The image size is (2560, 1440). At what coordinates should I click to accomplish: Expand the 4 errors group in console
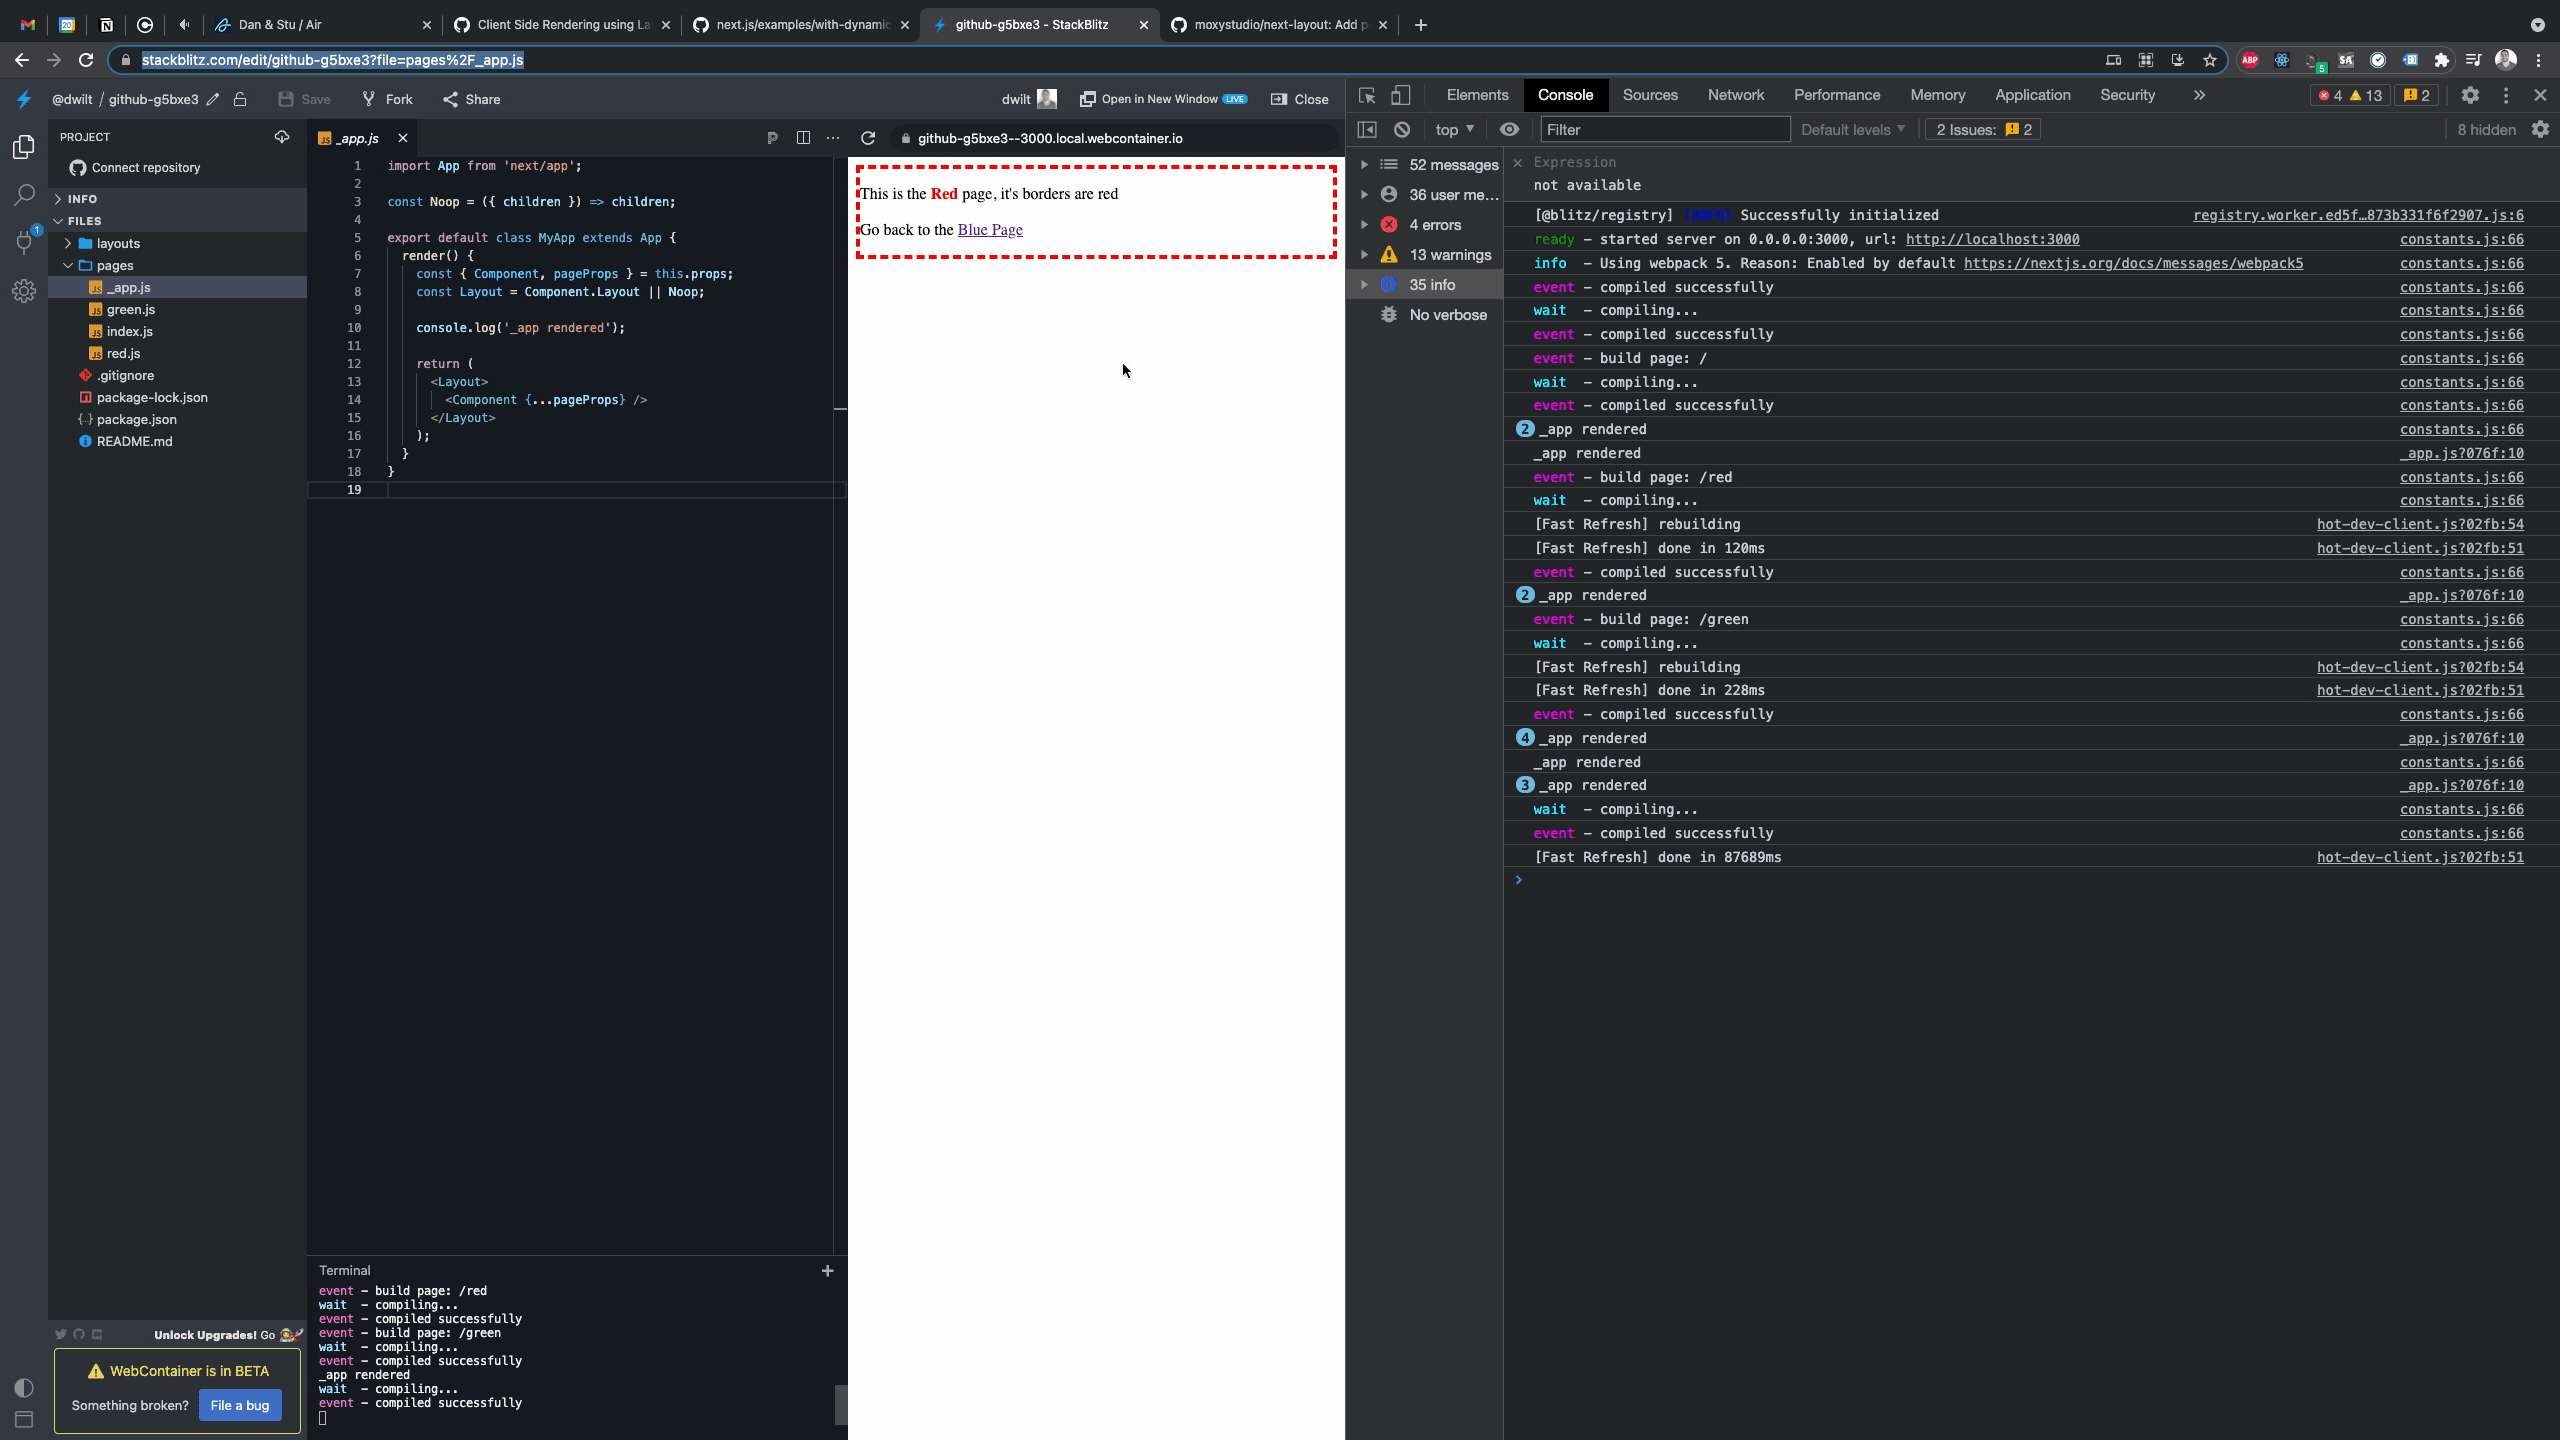pyautogui.click(x=1366, y=224)
